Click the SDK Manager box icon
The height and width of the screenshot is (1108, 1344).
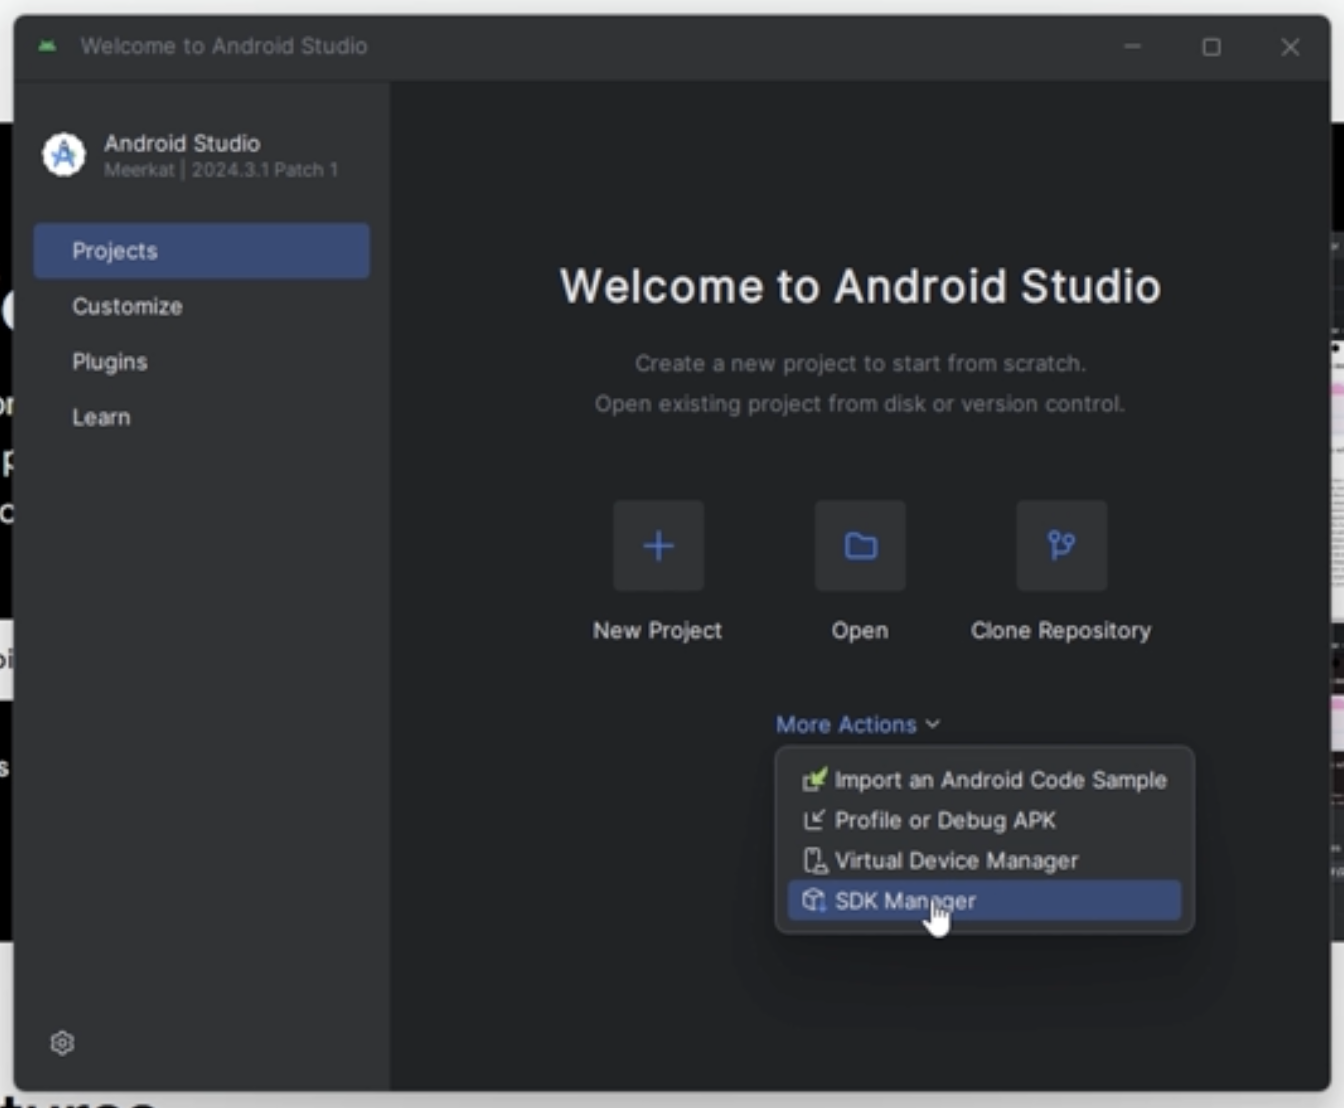coord(814,900)
